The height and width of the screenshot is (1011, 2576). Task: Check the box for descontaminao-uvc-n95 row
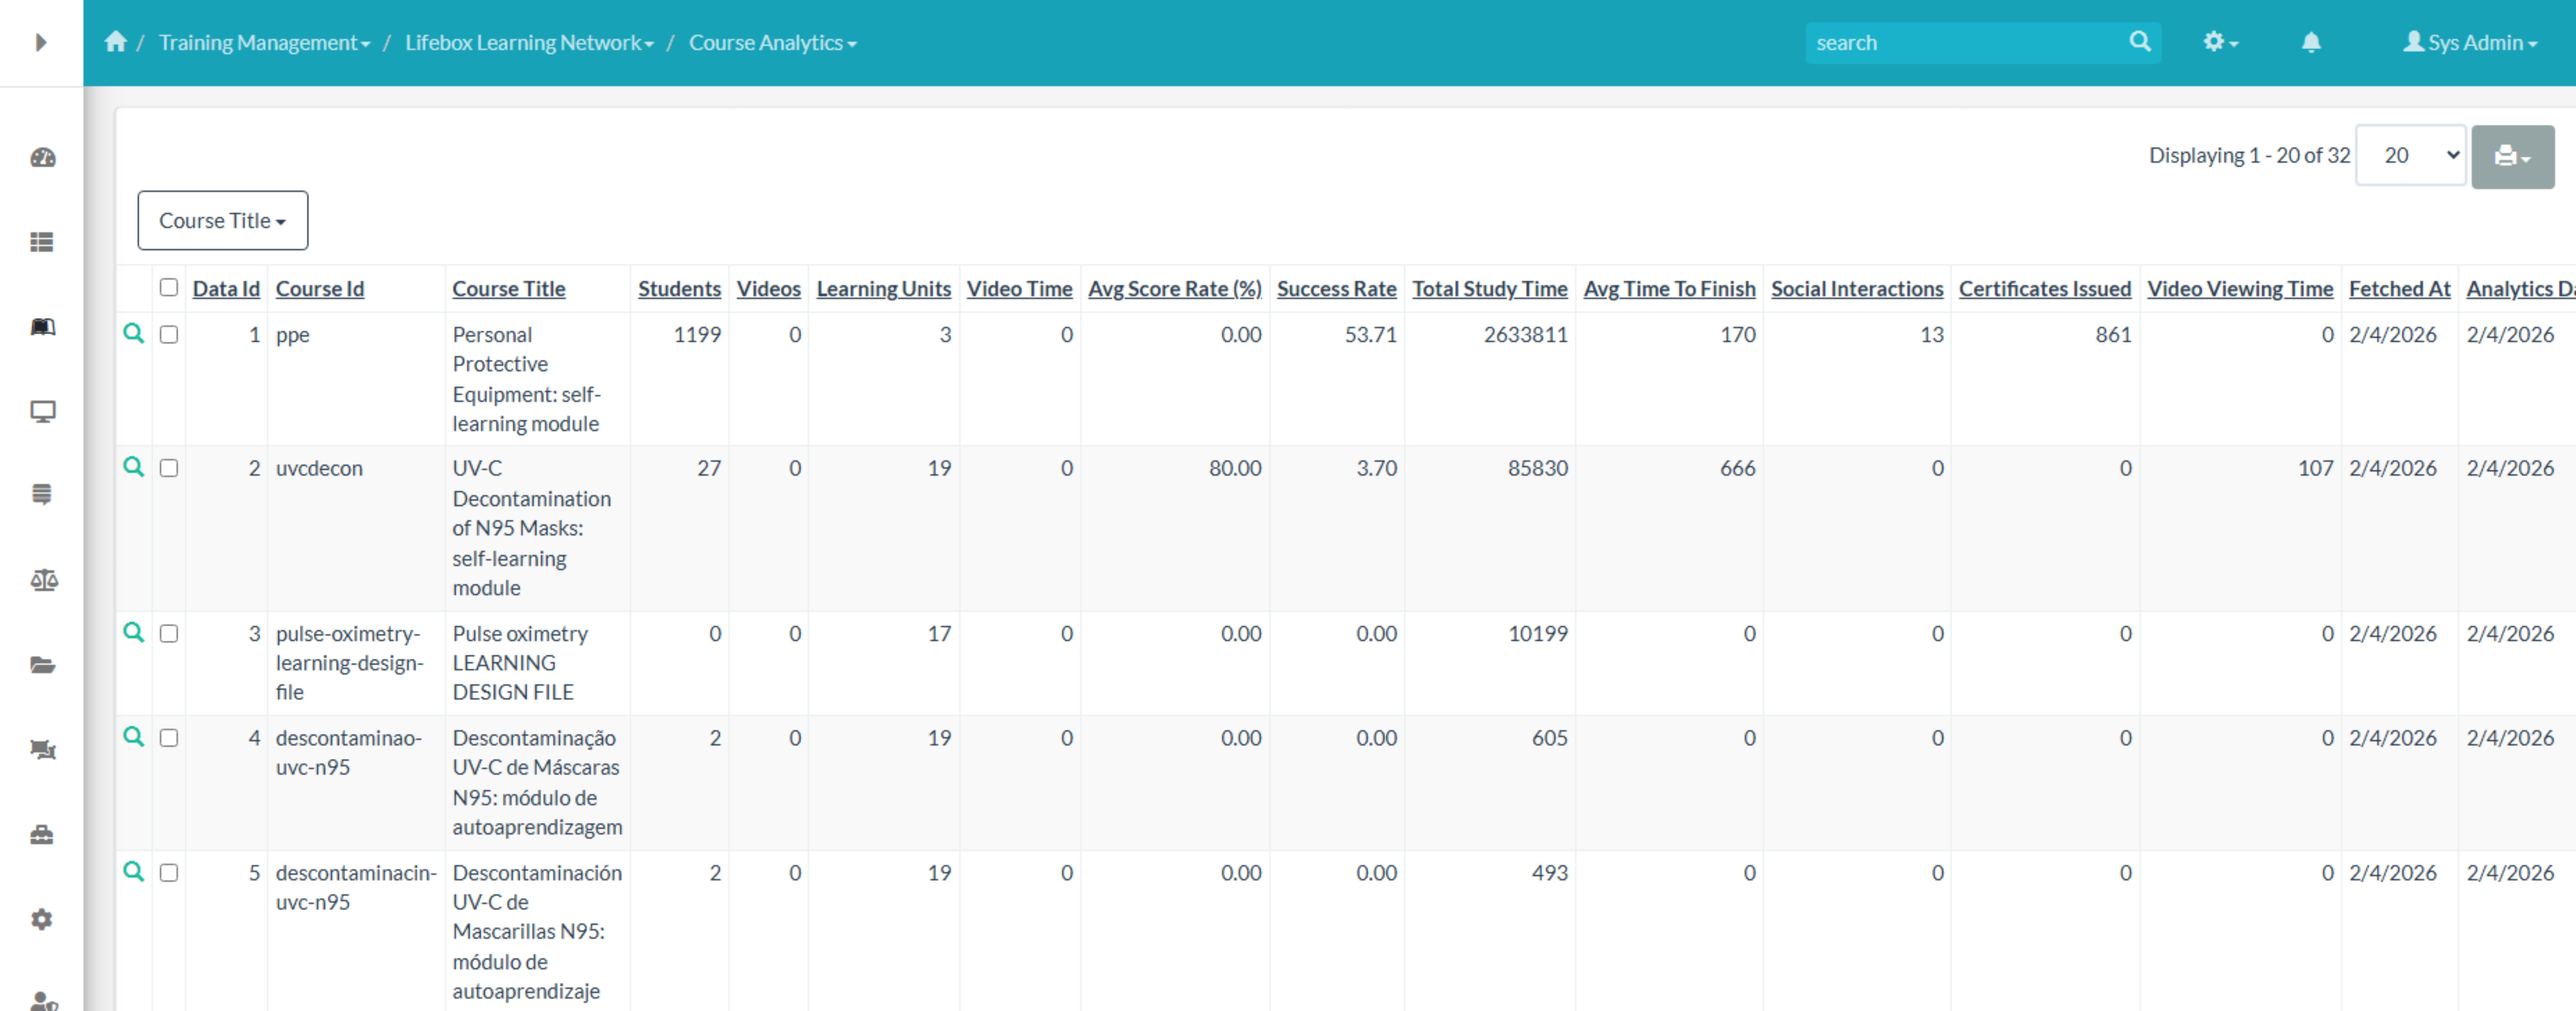(x=169, y=738)
